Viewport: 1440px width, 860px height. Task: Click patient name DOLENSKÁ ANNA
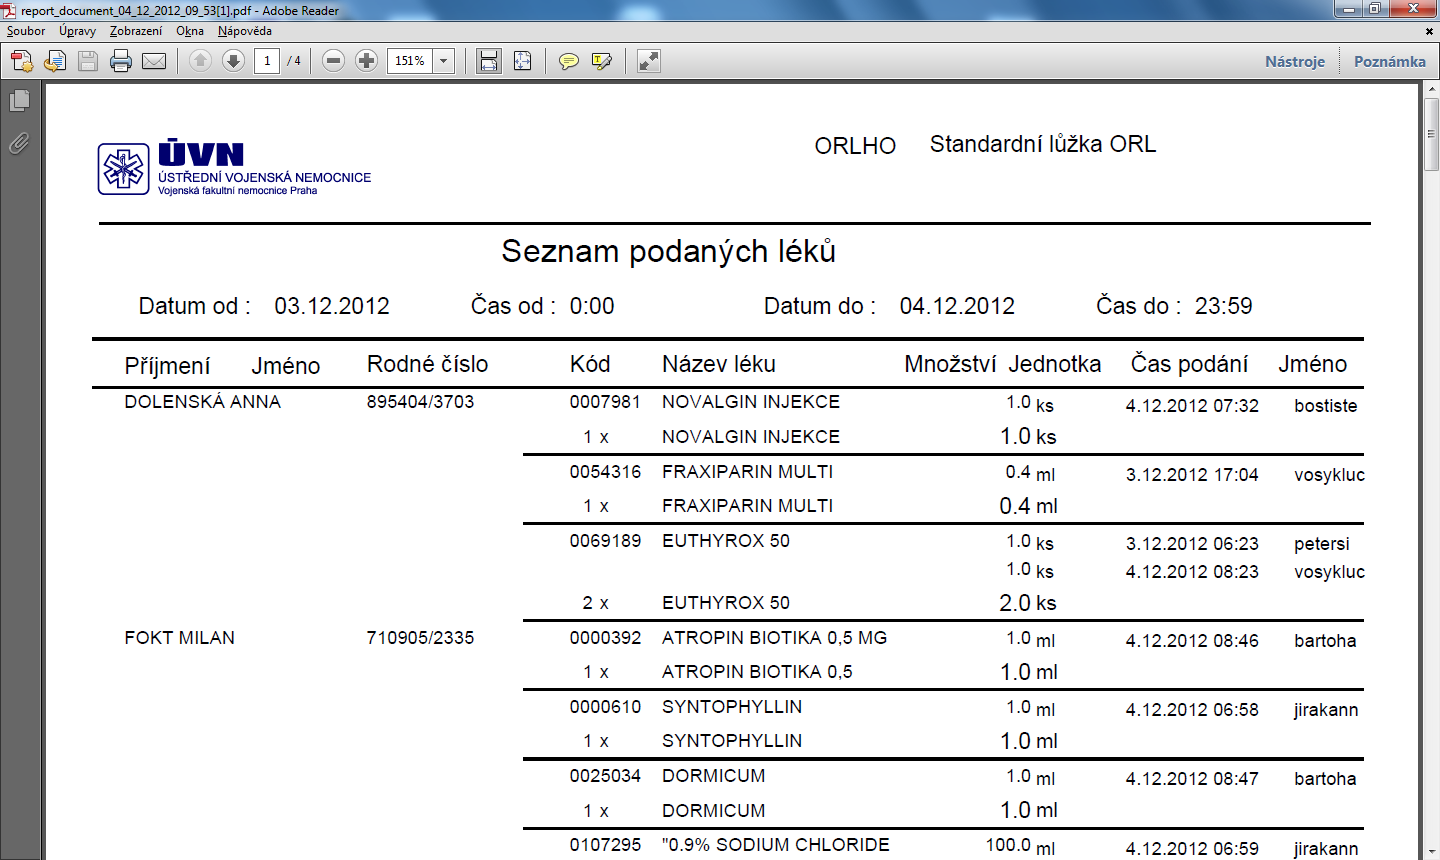(203, 402)
